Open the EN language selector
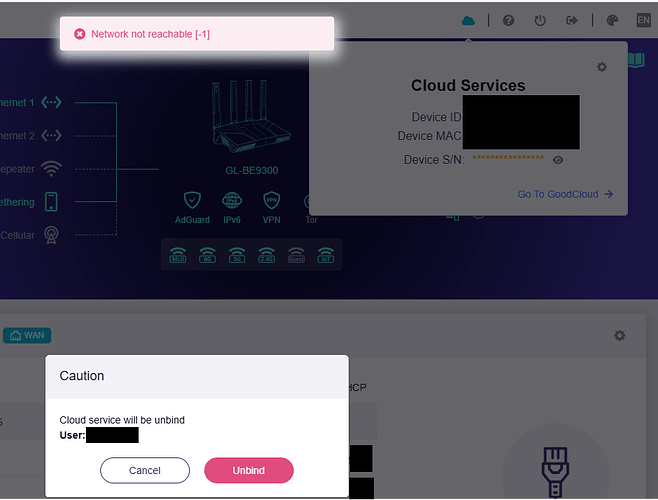 pyautogui.click(x=643, y=20)
